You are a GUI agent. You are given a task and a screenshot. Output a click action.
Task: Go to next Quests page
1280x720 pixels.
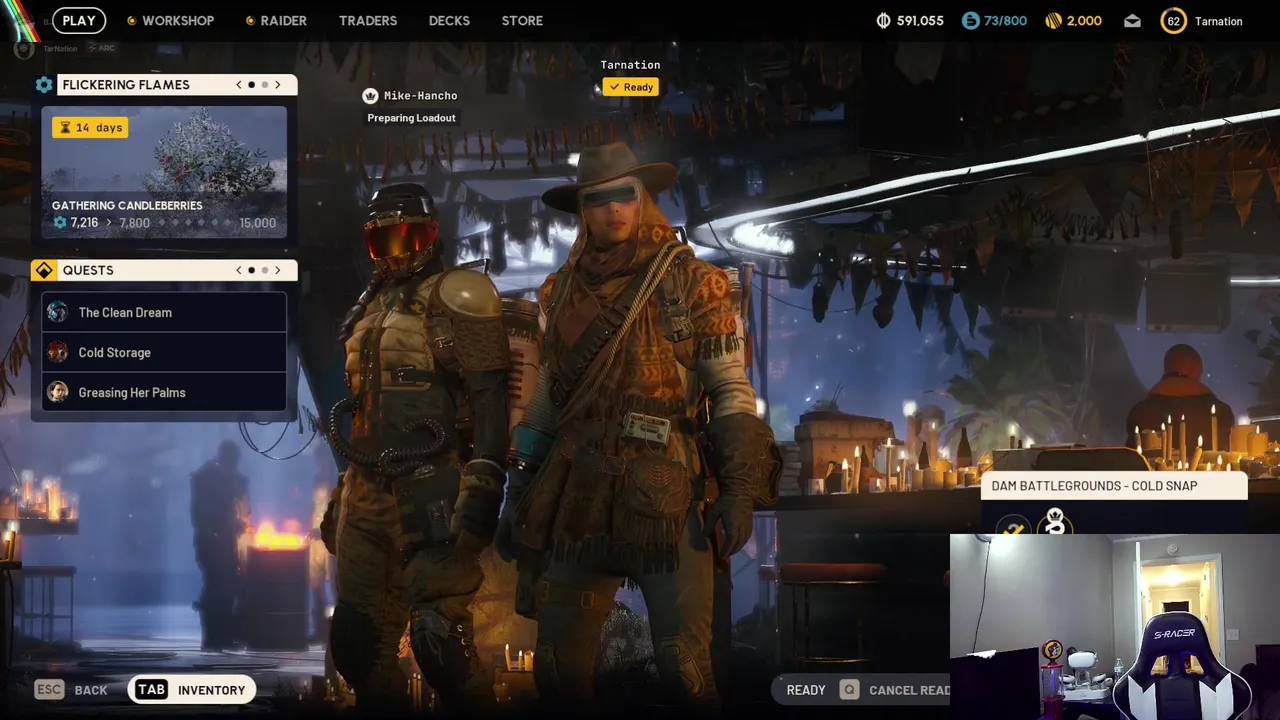(x=278, y=270)
